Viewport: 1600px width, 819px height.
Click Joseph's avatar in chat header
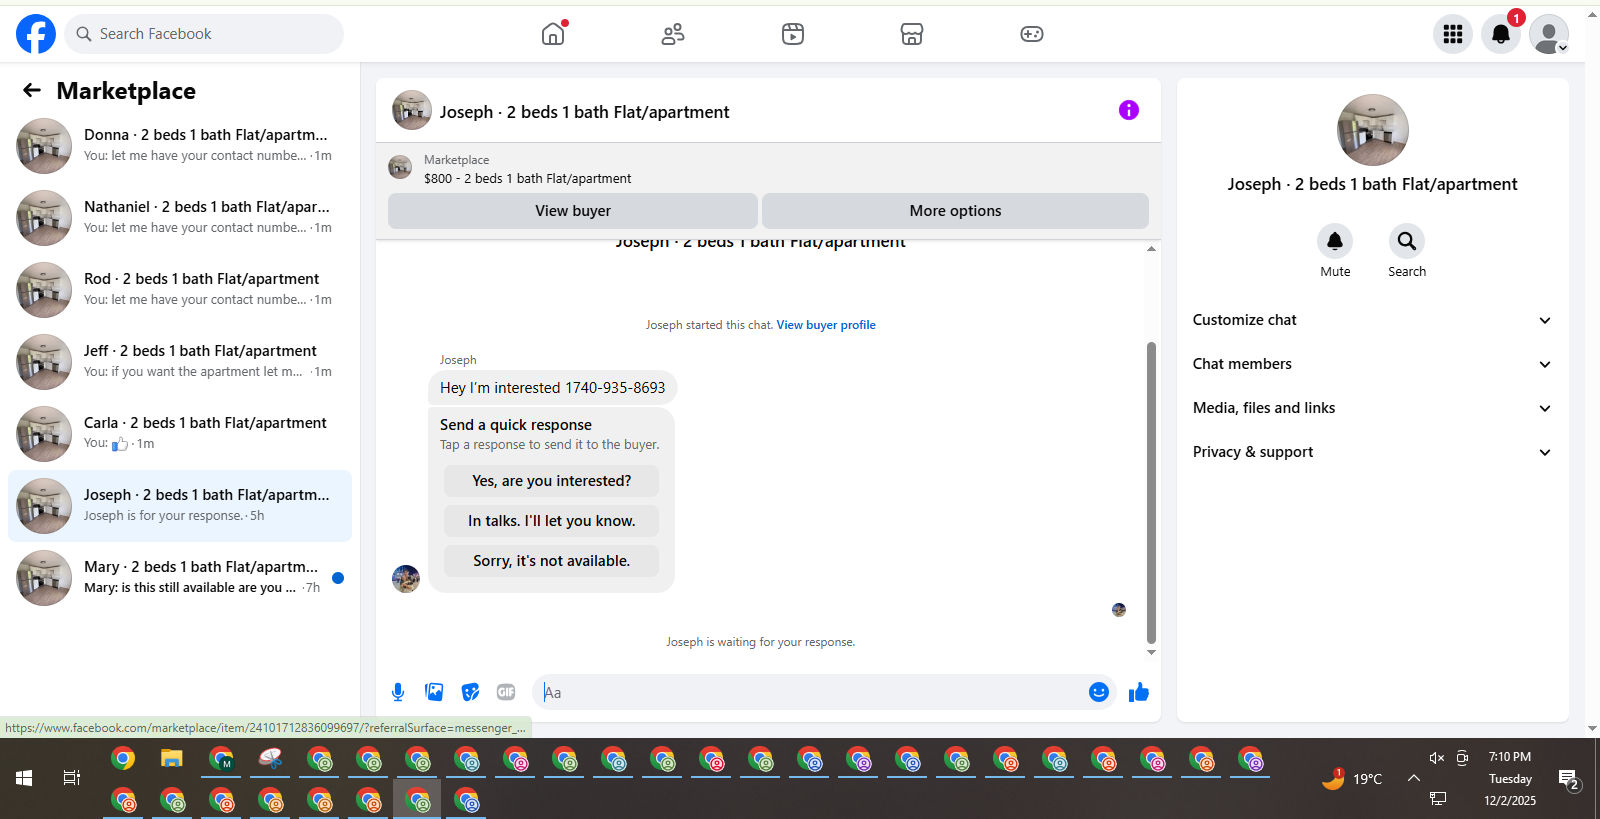412,110
